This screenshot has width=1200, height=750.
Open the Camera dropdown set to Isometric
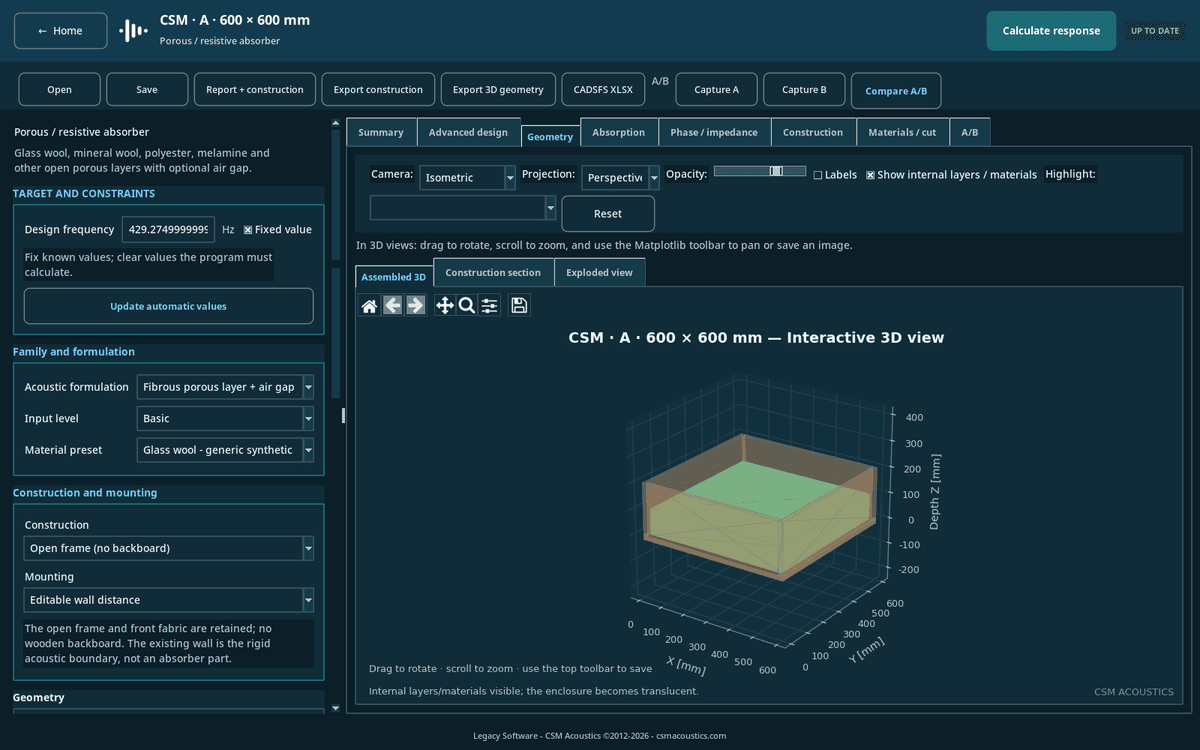coord(467,178)
